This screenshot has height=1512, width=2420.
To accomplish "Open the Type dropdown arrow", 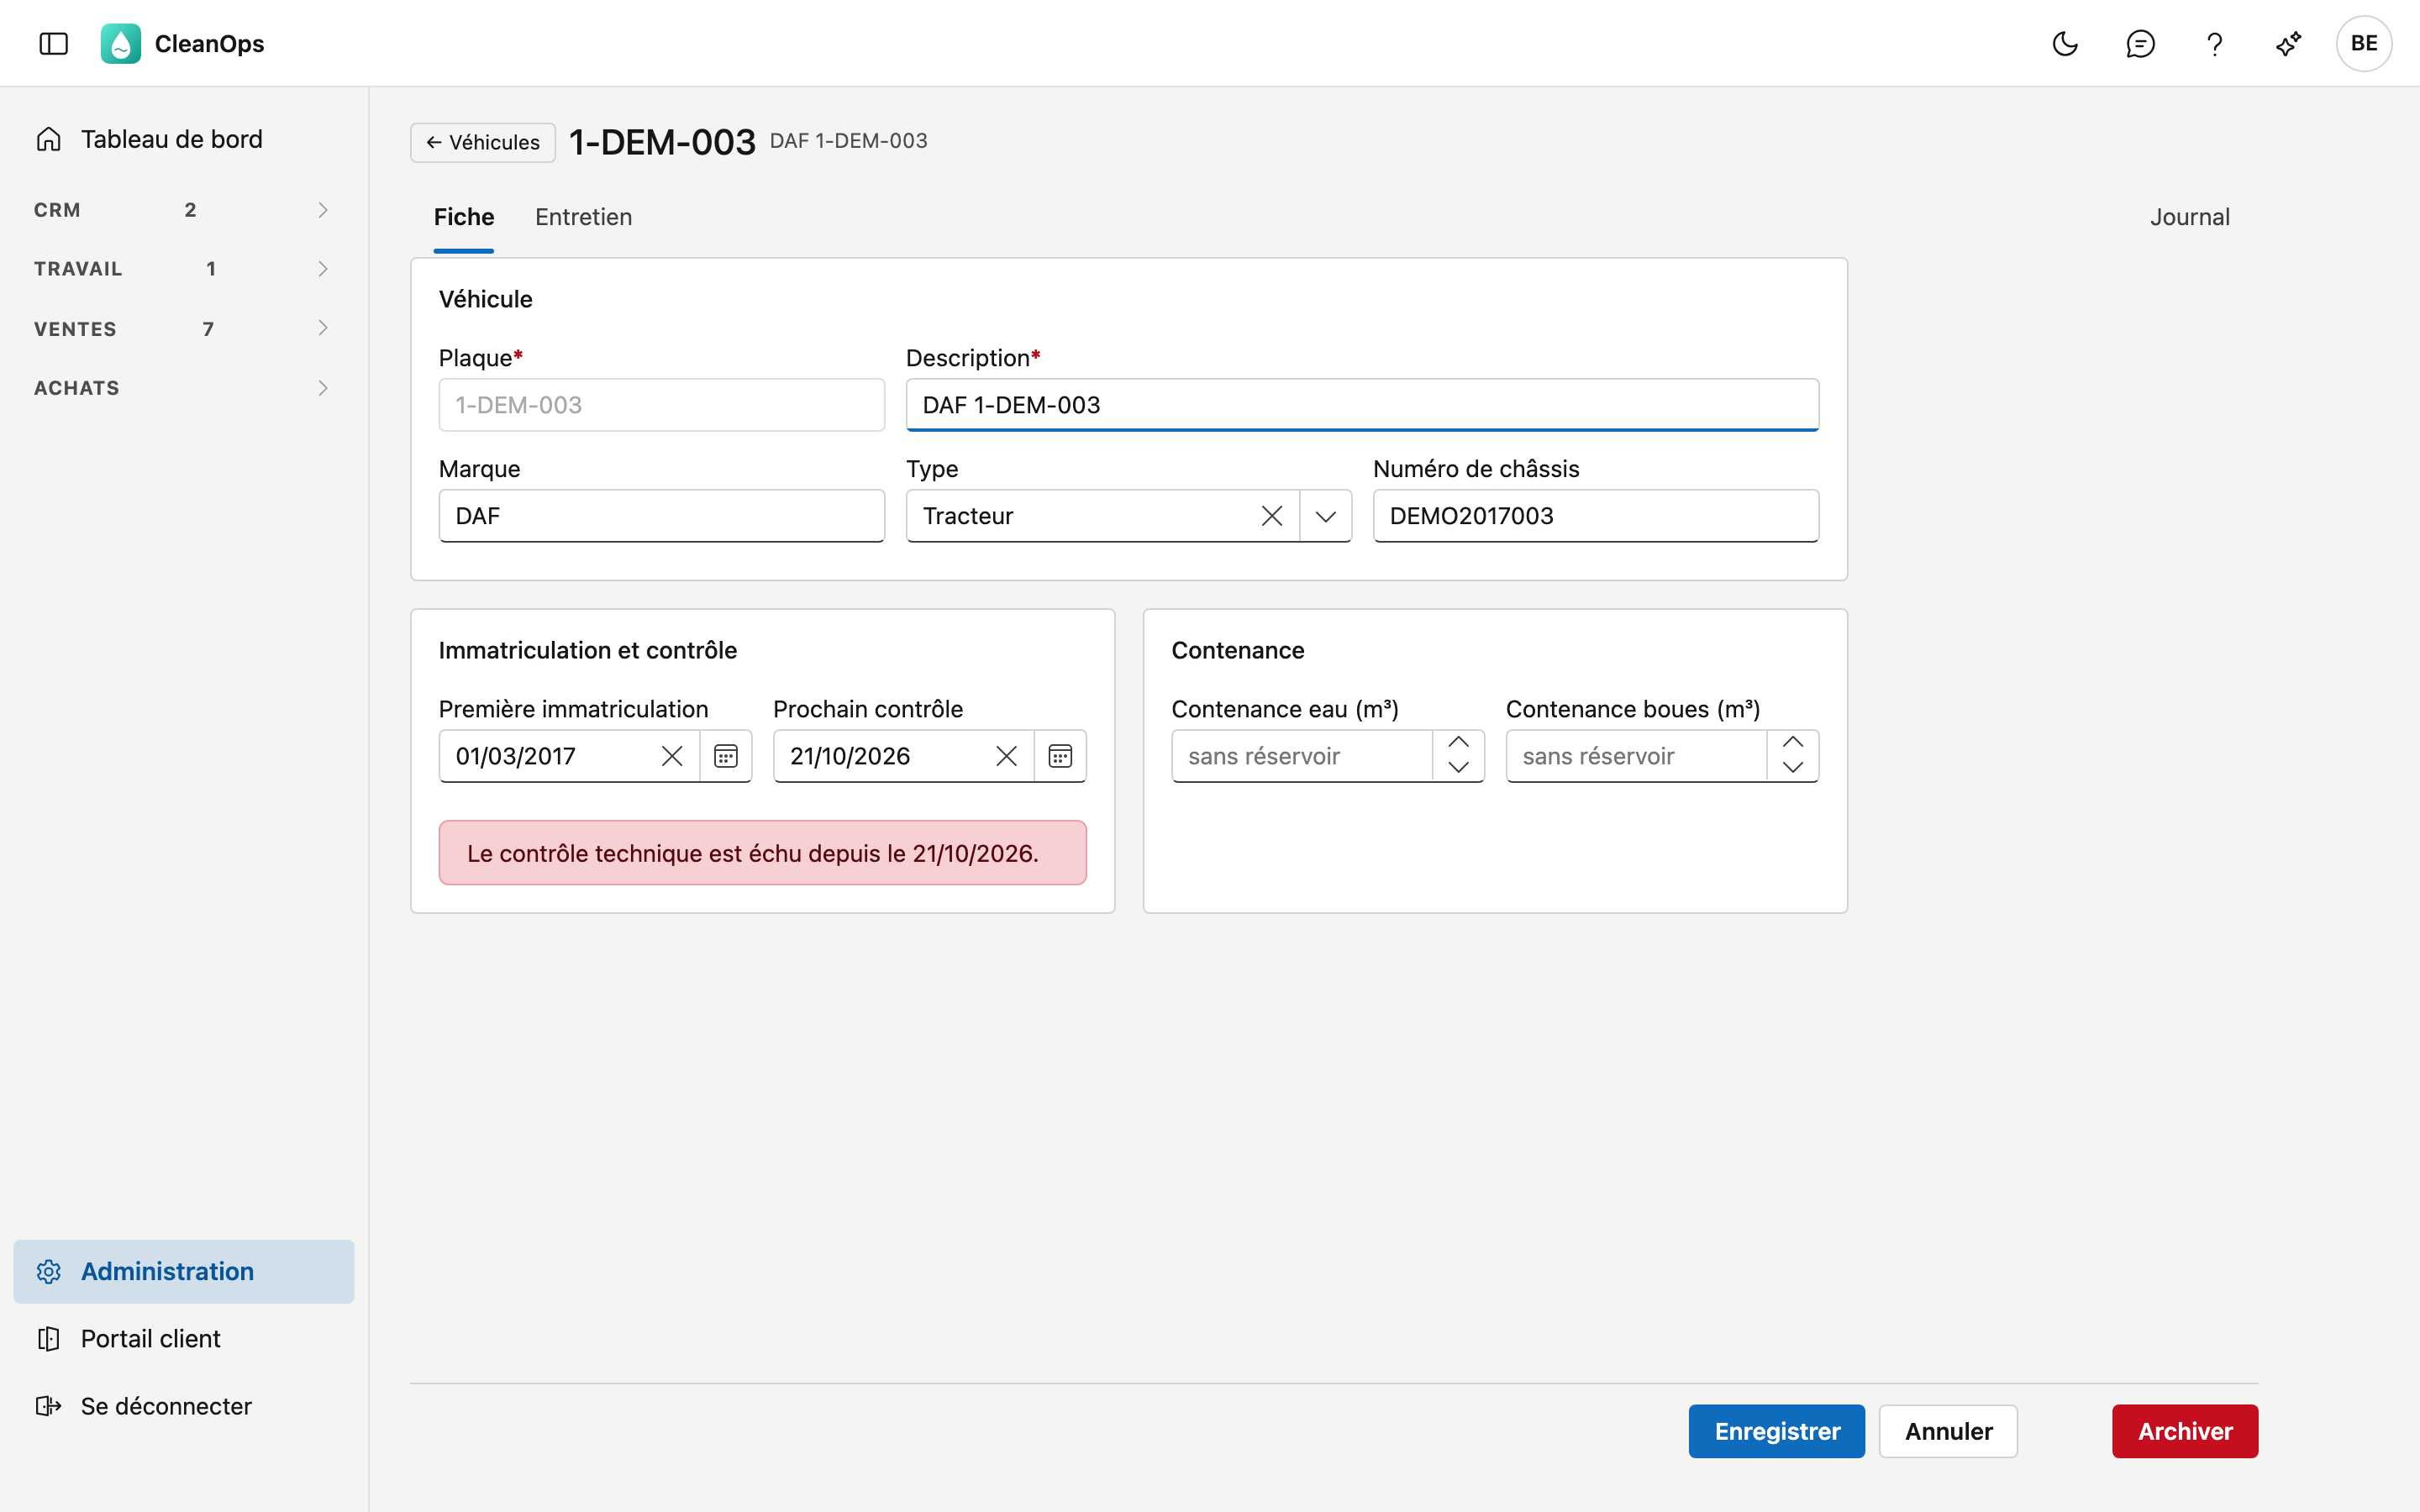I will pos(1326,516).
